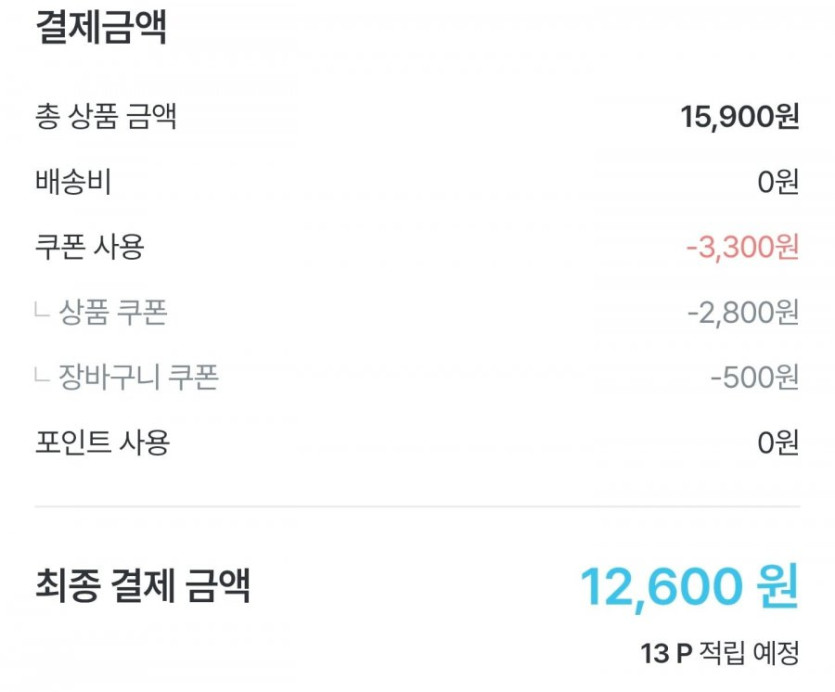The image size is (835, 692).
Task: Select the 총 상품 금액 label
Action: click(106, 118)
